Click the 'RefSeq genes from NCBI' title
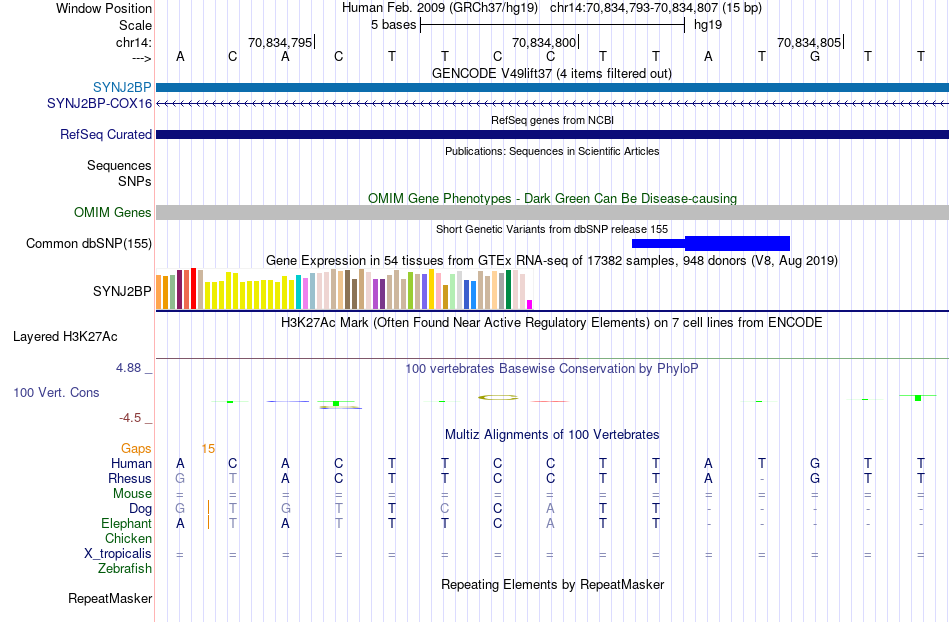The width and height of the screenshot is (950, 622). click(553, 120)
